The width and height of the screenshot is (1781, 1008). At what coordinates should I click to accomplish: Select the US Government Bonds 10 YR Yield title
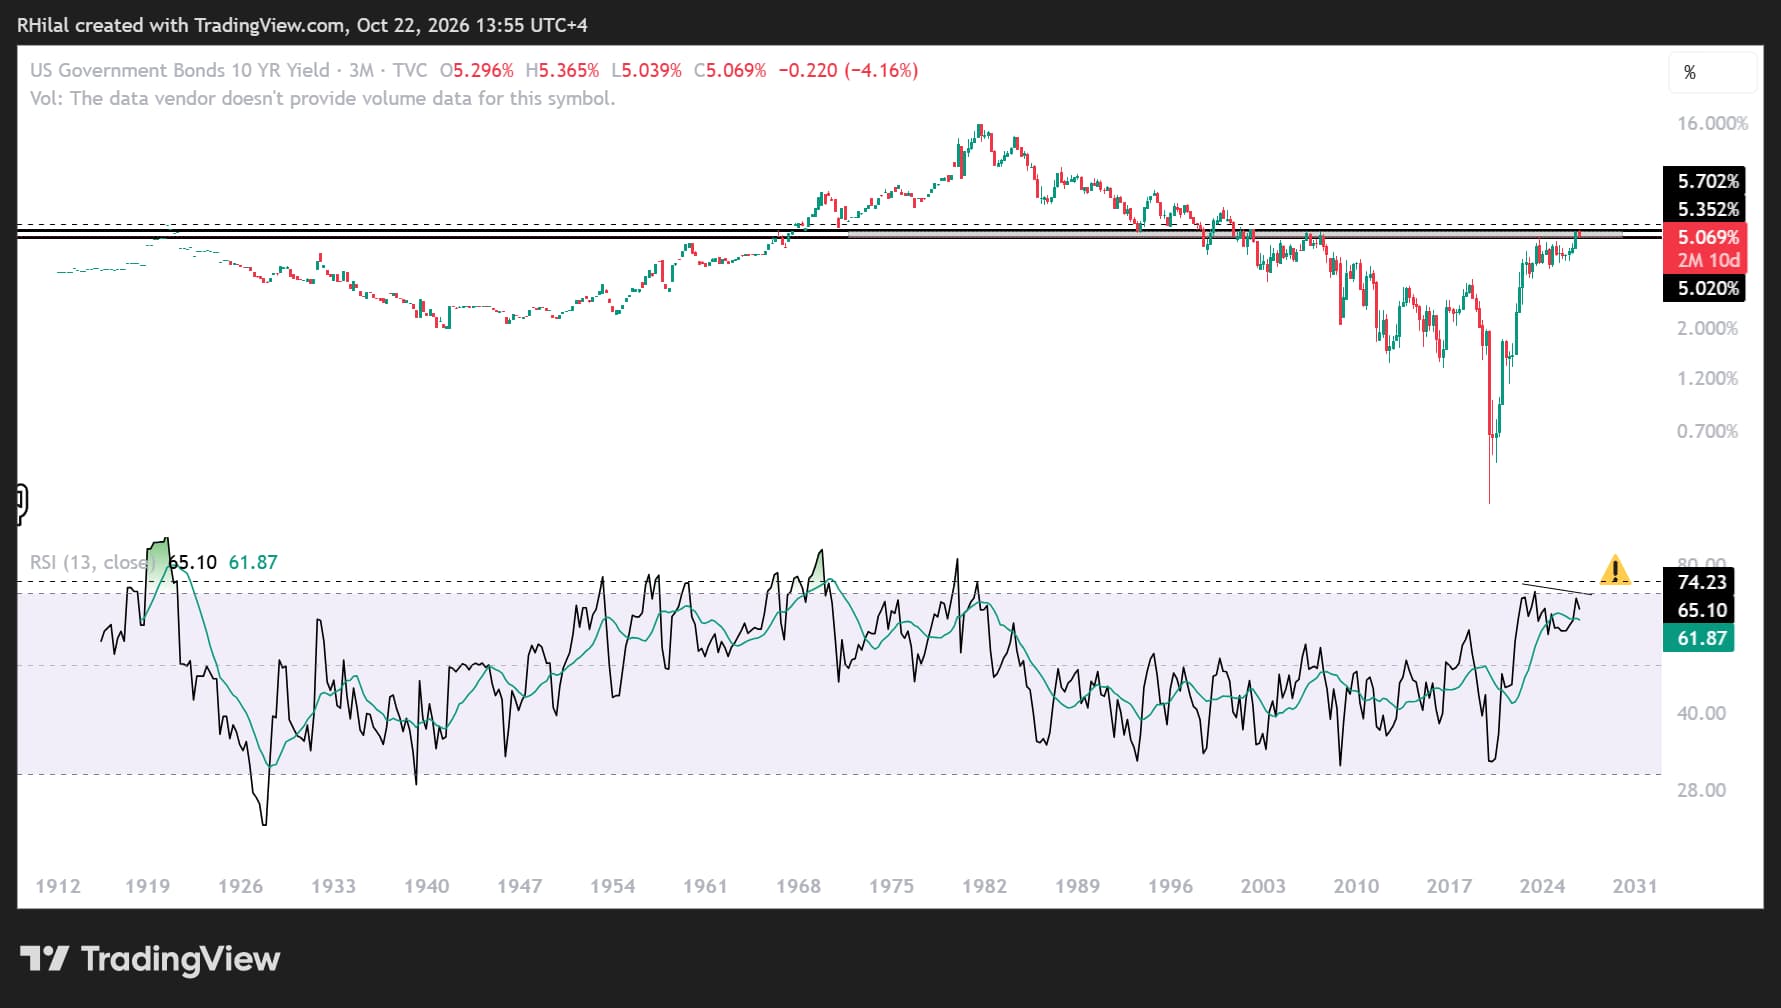tap(180, 70)
